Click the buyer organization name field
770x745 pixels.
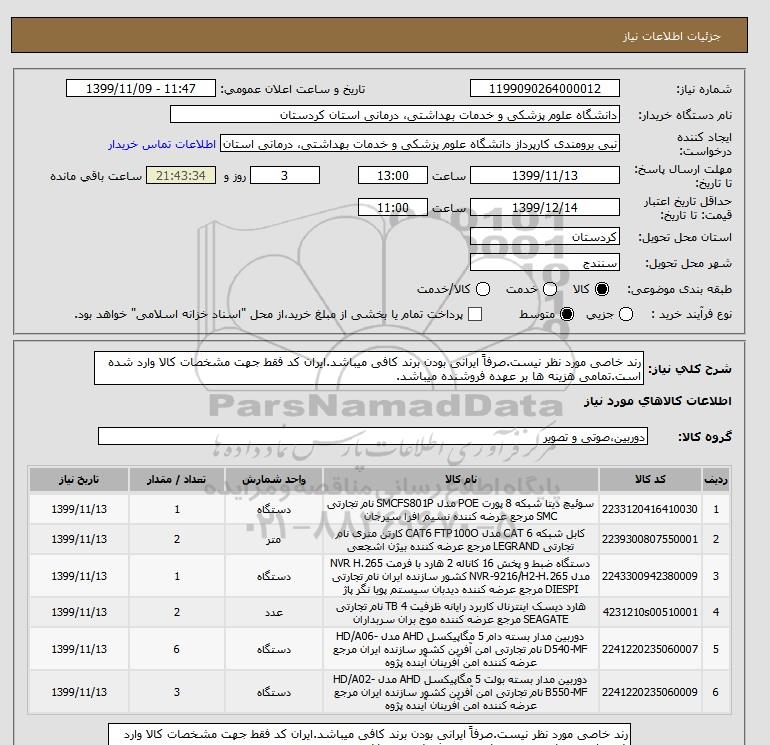(x=395, y=114)
